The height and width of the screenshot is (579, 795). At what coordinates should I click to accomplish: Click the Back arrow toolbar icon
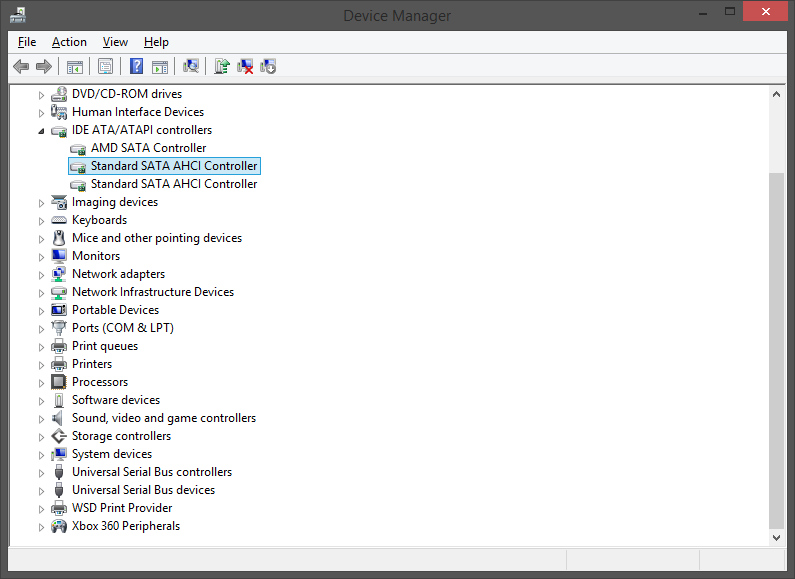pyautogui.click(x=21, y=66)
